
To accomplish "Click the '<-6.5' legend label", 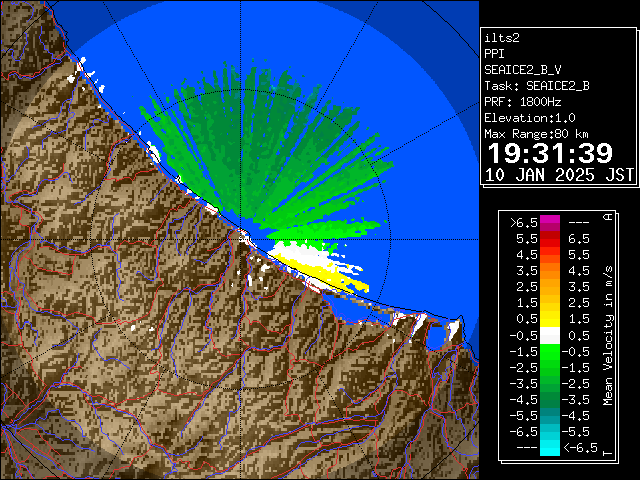I will [580, 448].
